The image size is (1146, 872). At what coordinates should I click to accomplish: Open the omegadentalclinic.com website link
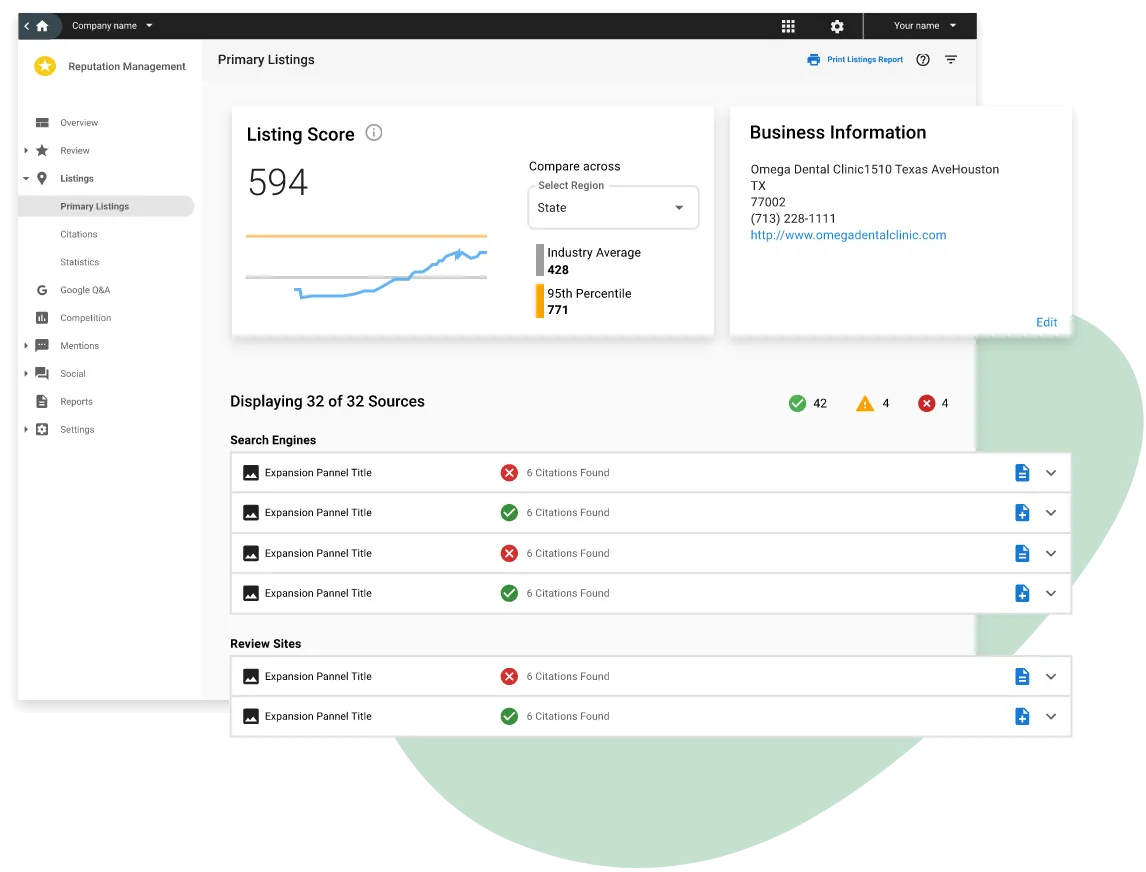(848, 235)
